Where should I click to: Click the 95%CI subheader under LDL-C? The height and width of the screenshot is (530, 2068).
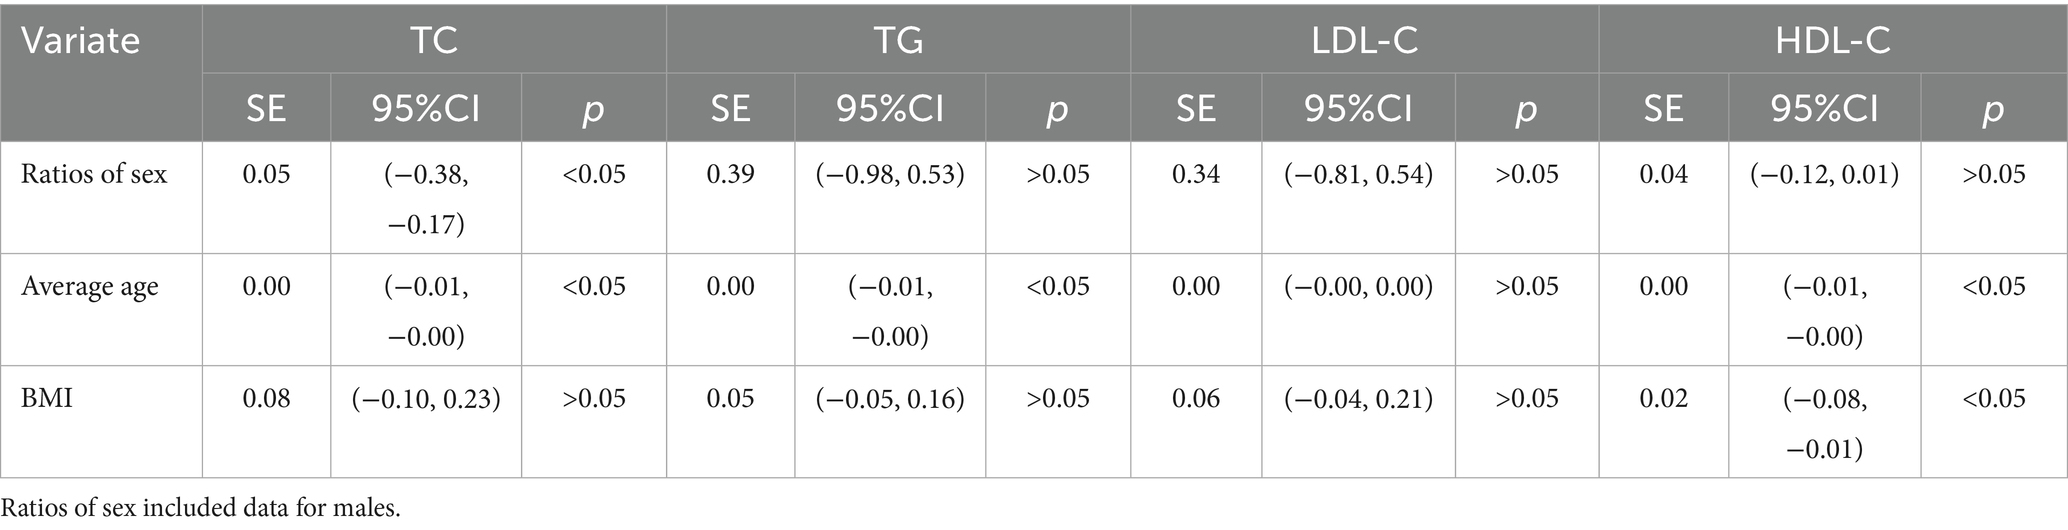pyautogui.click(x=1358, y=108)
